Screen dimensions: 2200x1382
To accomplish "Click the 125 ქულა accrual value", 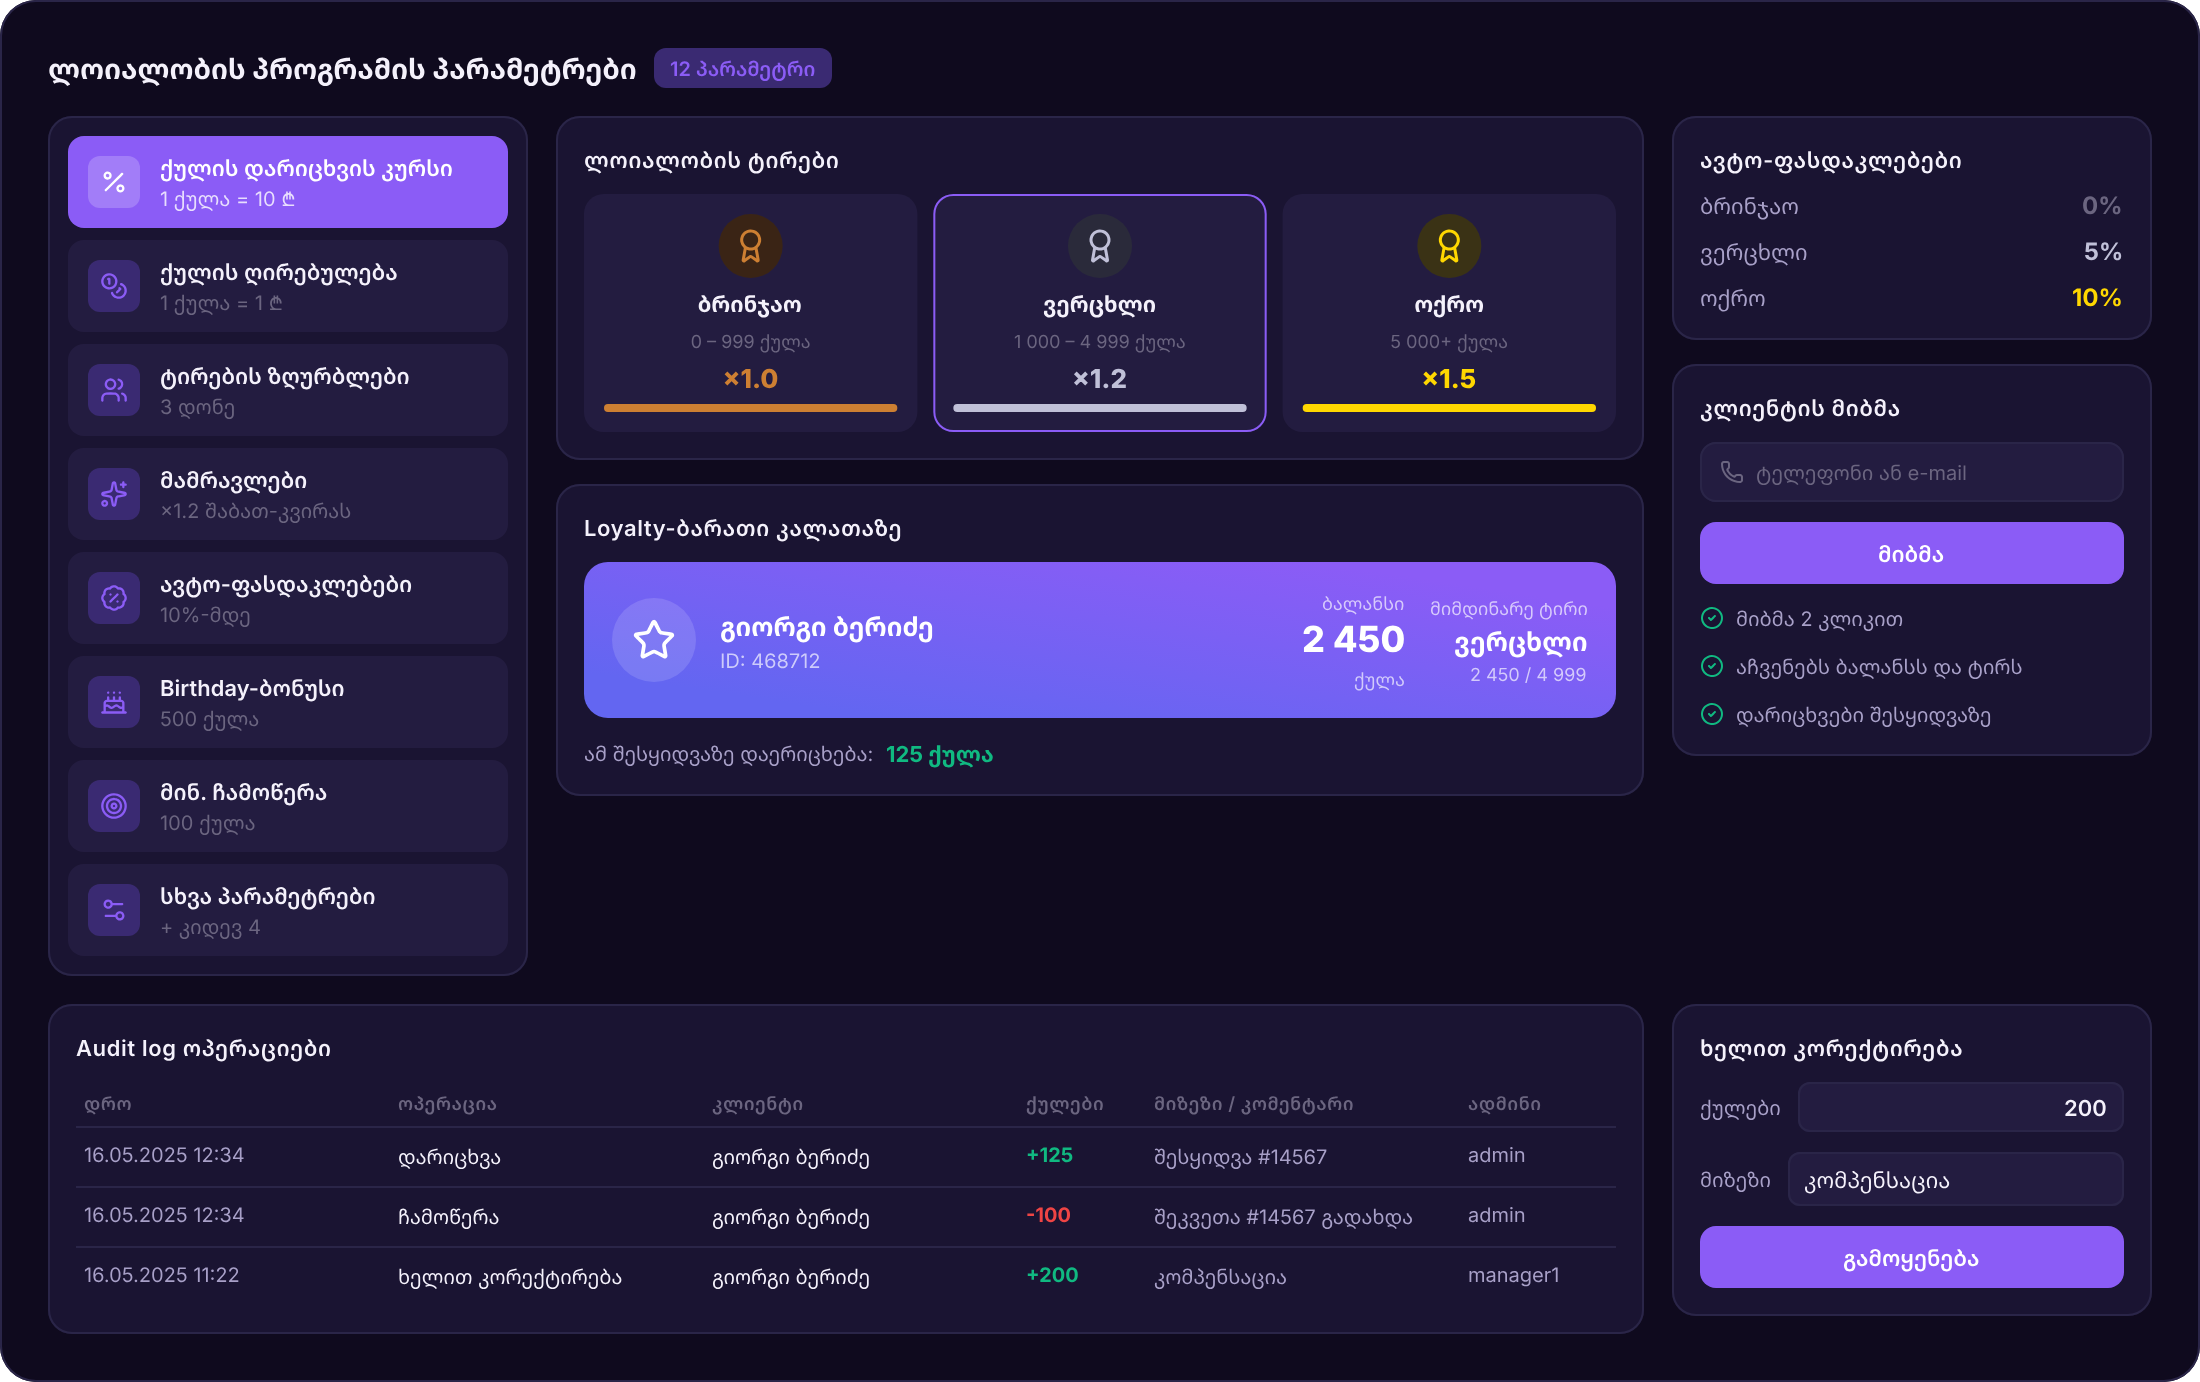I will pos(939,754).
